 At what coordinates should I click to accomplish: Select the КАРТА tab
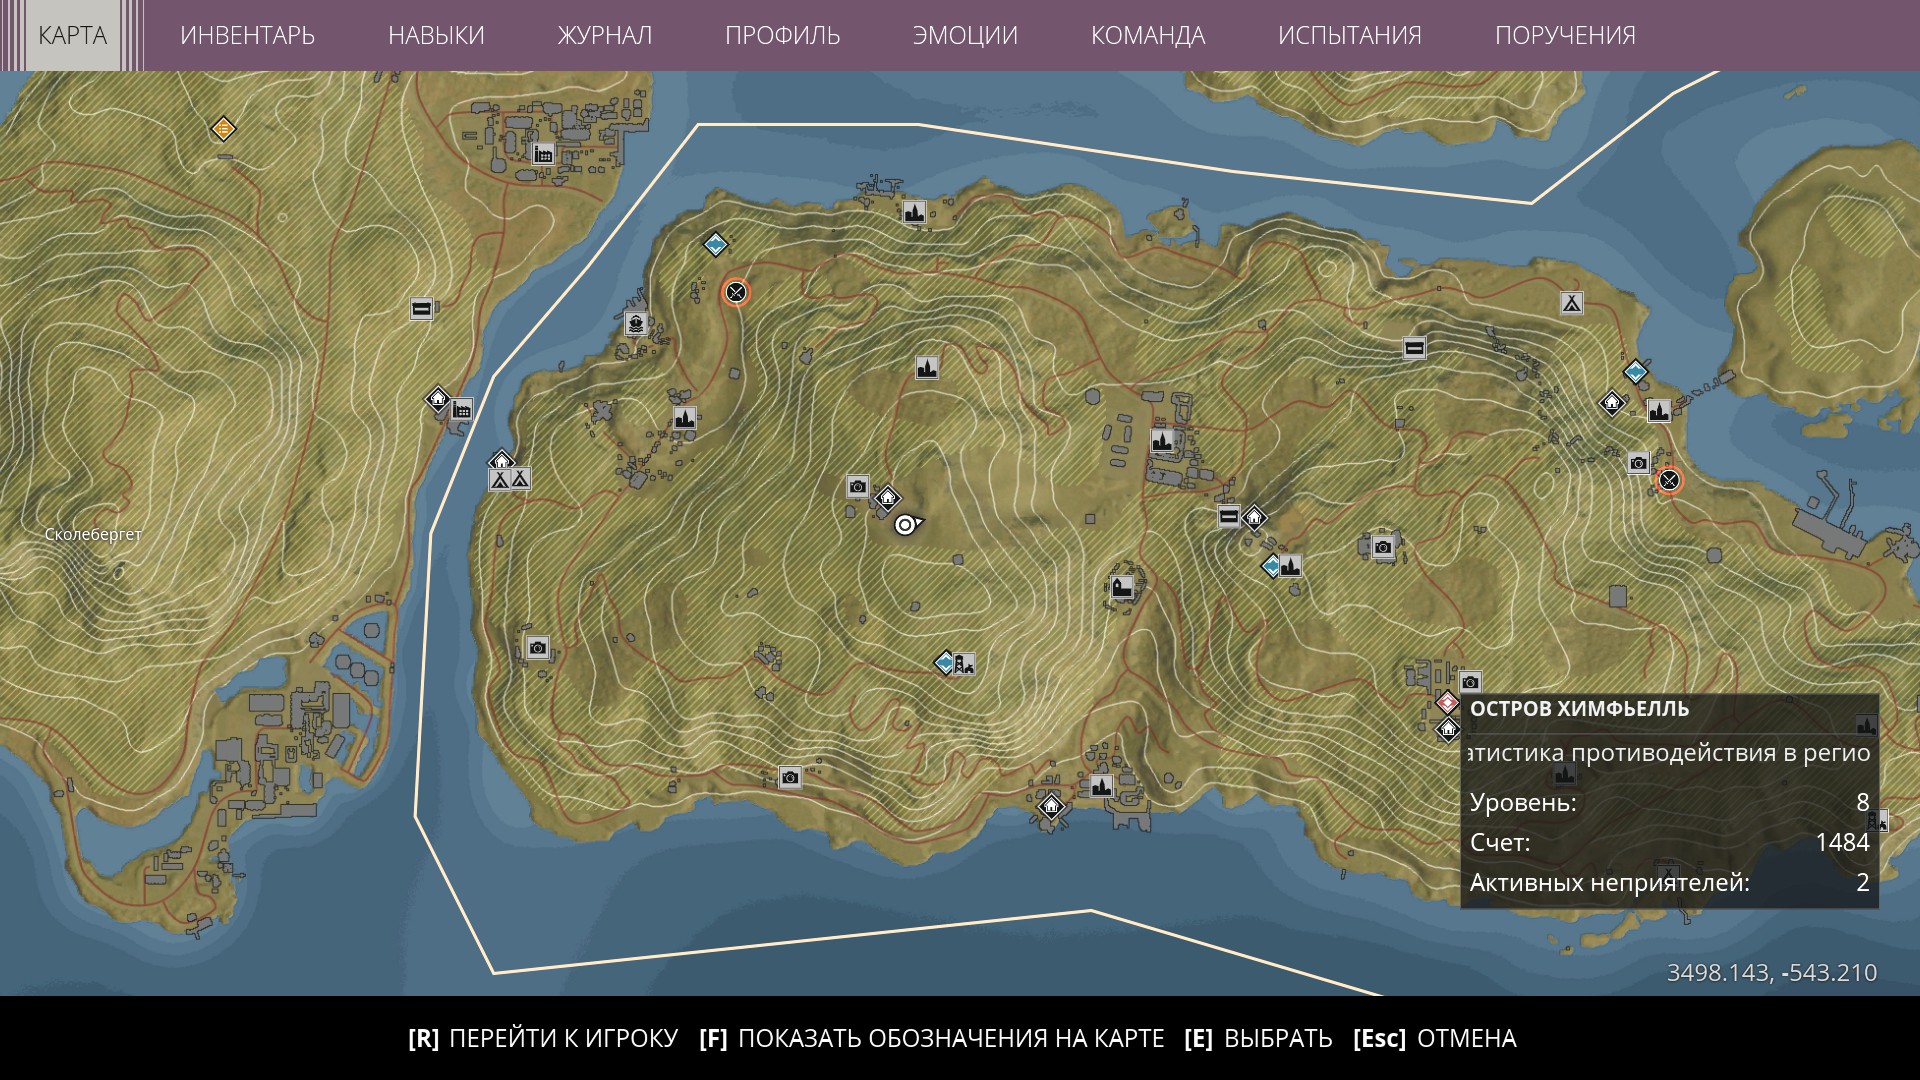tap(73, 35)
